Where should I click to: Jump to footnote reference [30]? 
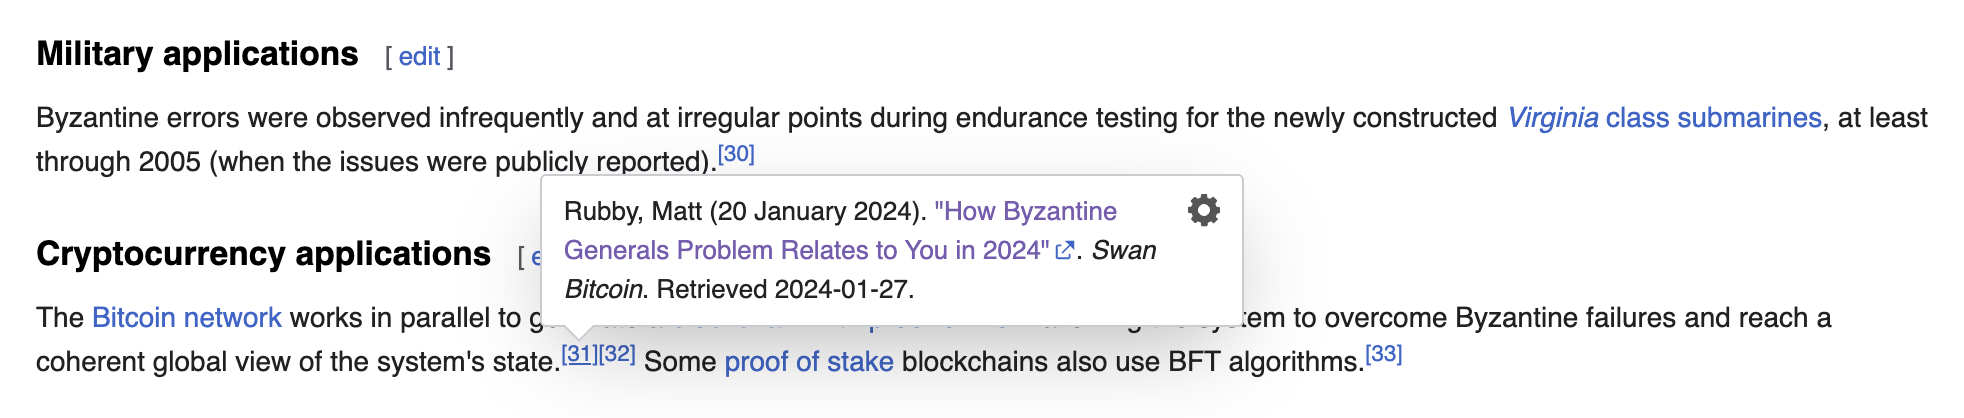tap(736, 154)
